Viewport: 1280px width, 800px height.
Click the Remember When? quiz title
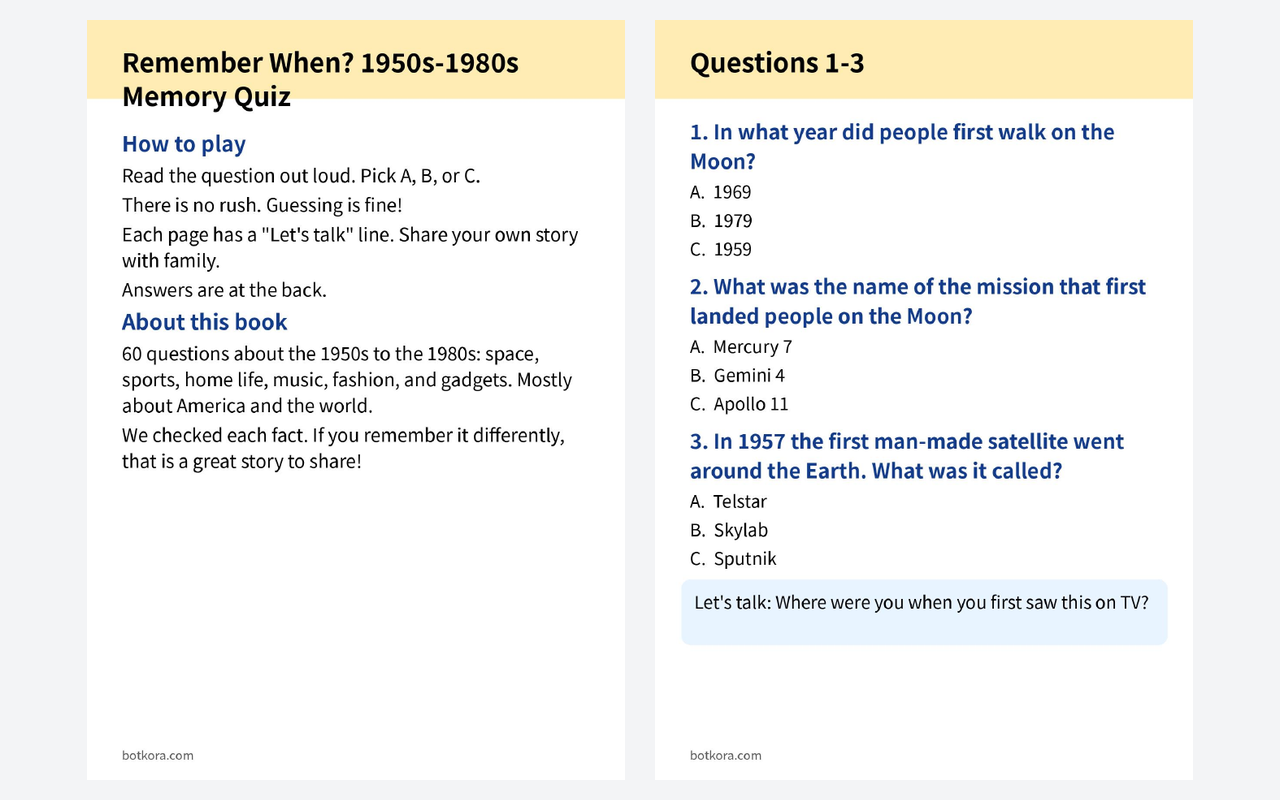(x=320, y=80)
